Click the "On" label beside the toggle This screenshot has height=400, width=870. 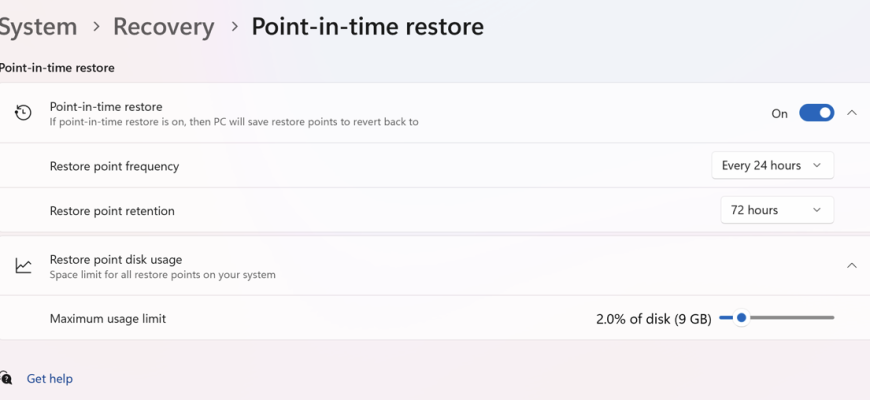[x=780, y=114]
